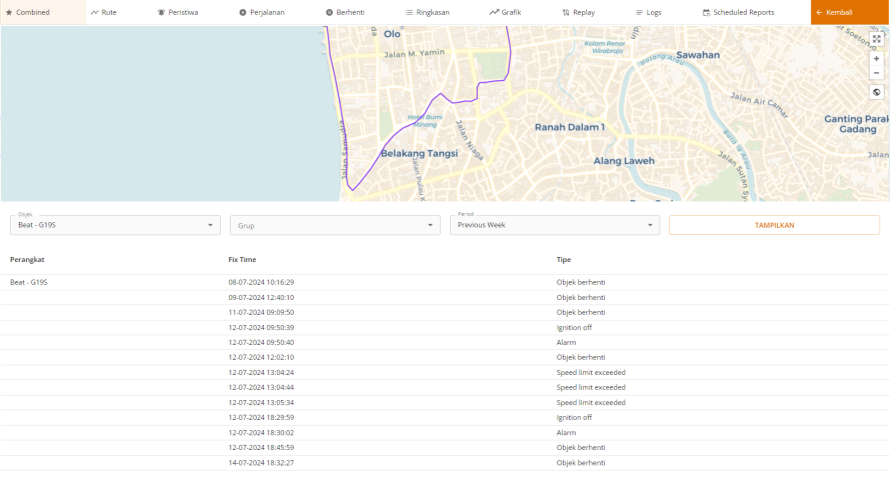Open the map layer globe icon
Screen dimensions: 890x500
click(876, 92)
